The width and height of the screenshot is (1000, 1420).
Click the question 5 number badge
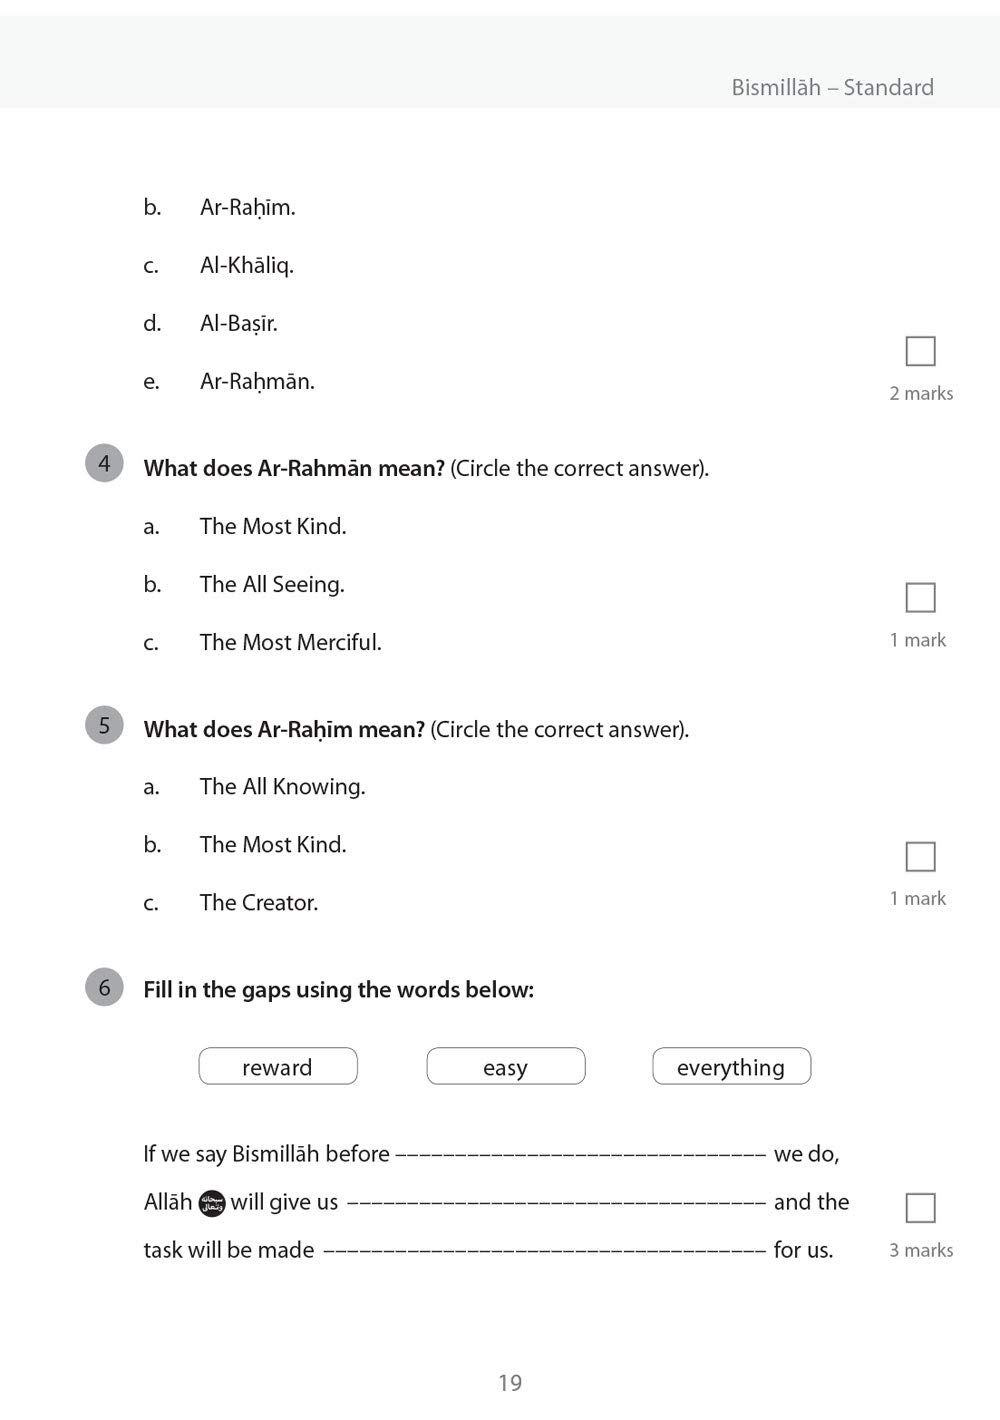coord(104,725)
